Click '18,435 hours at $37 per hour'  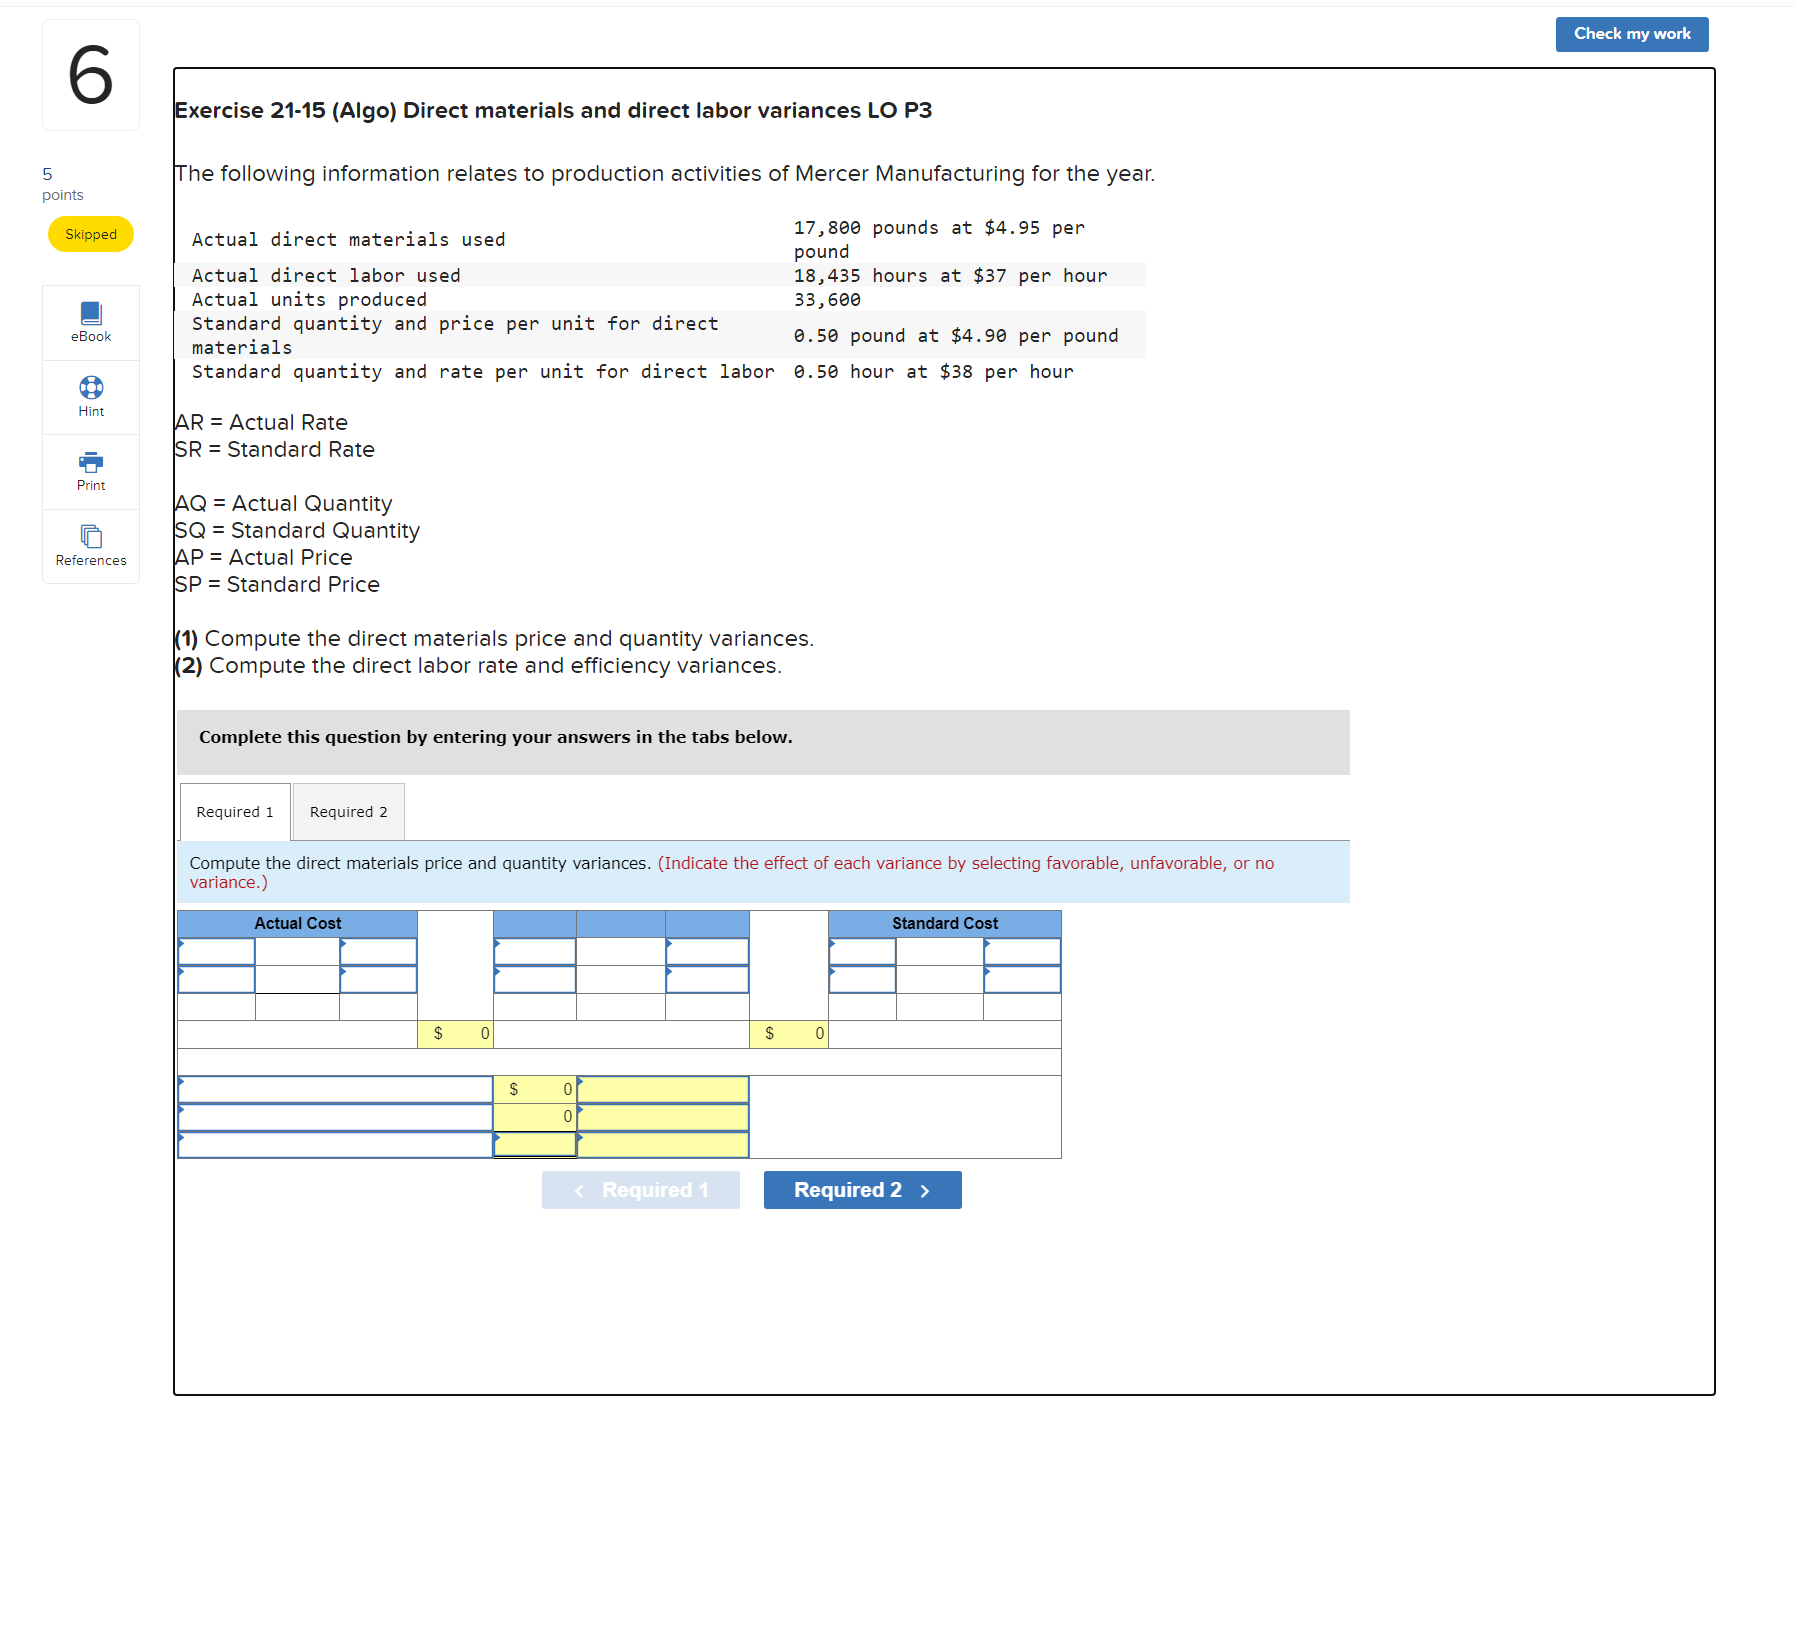tap(950, 276)
